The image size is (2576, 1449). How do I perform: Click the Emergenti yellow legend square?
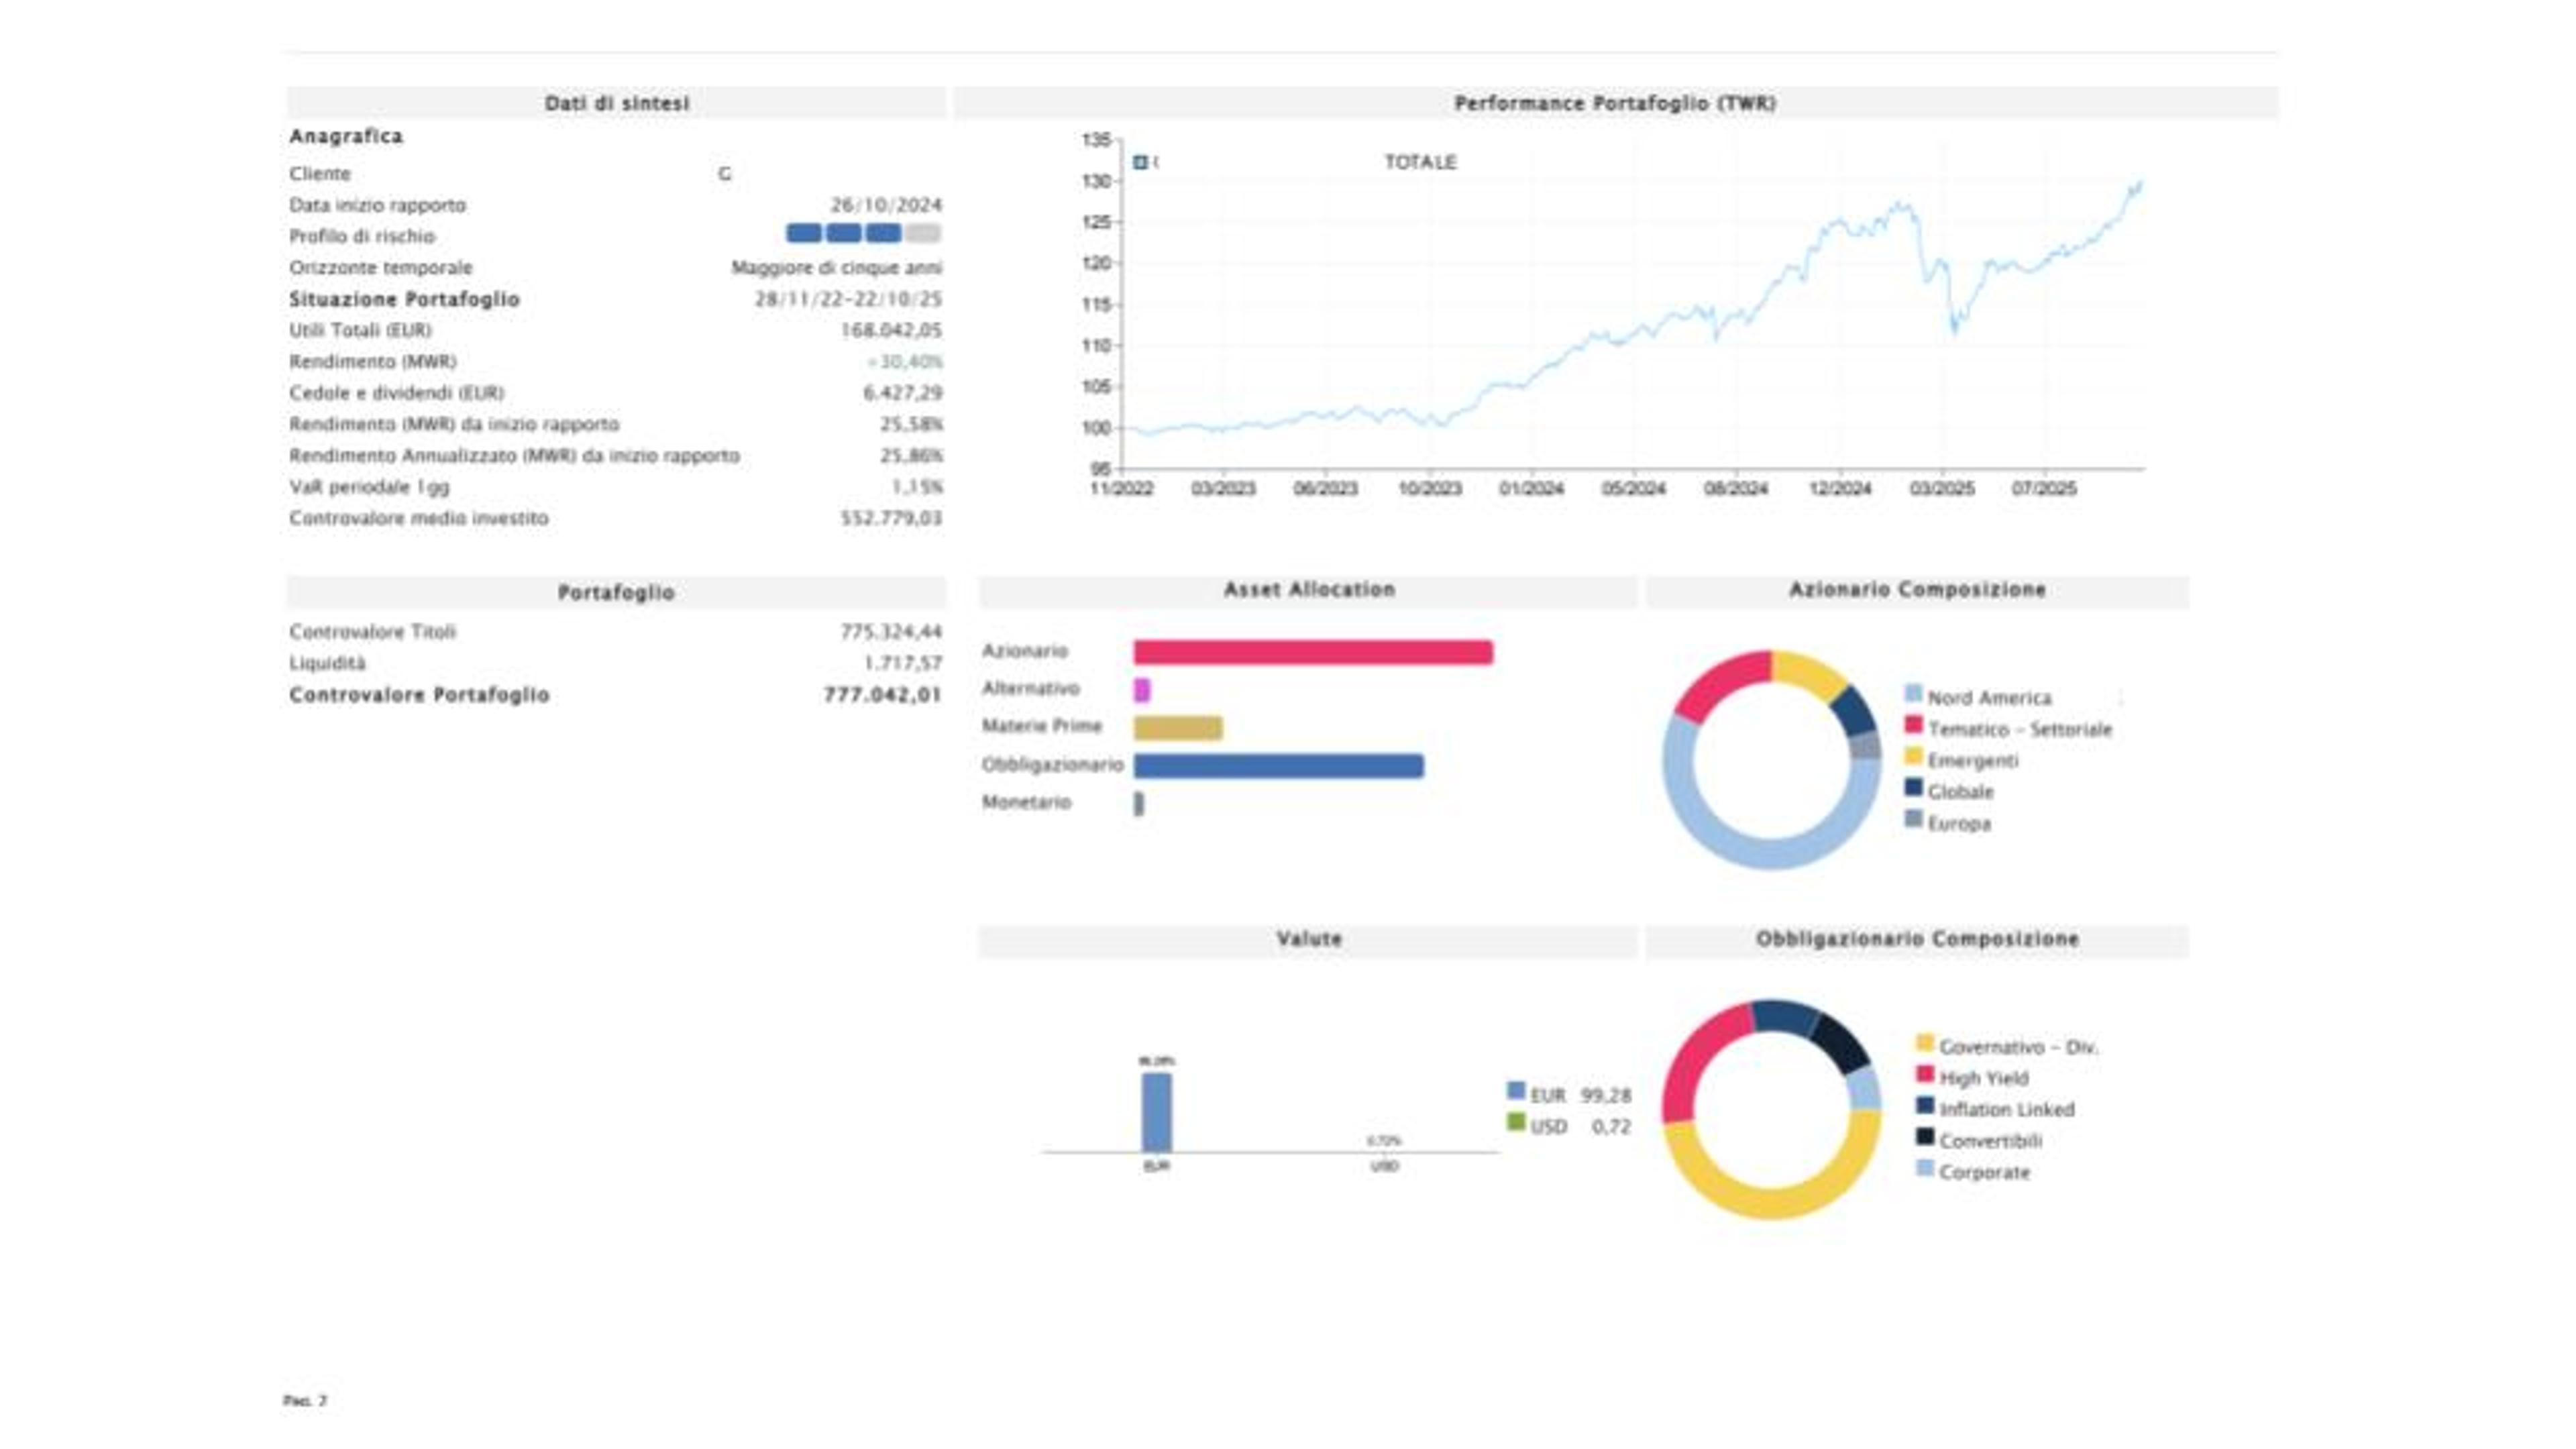tap(1913, 757)
